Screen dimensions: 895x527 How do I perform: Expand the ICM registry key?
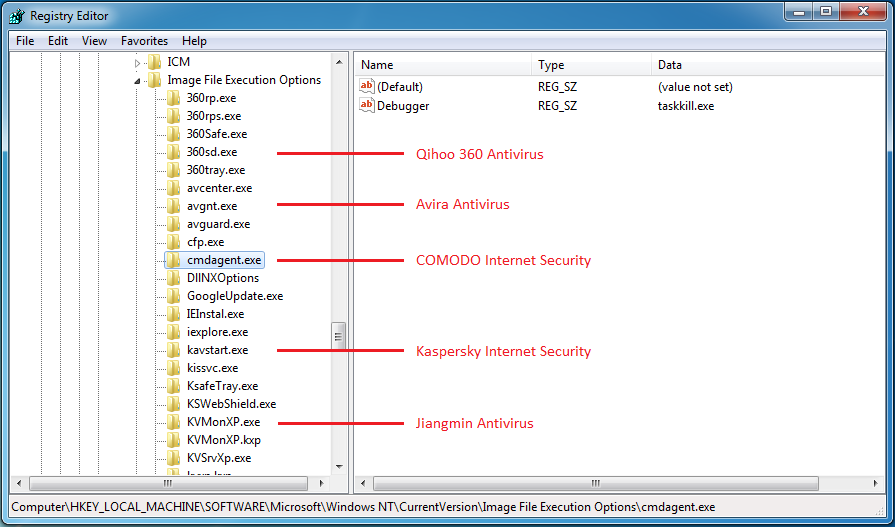137,63
